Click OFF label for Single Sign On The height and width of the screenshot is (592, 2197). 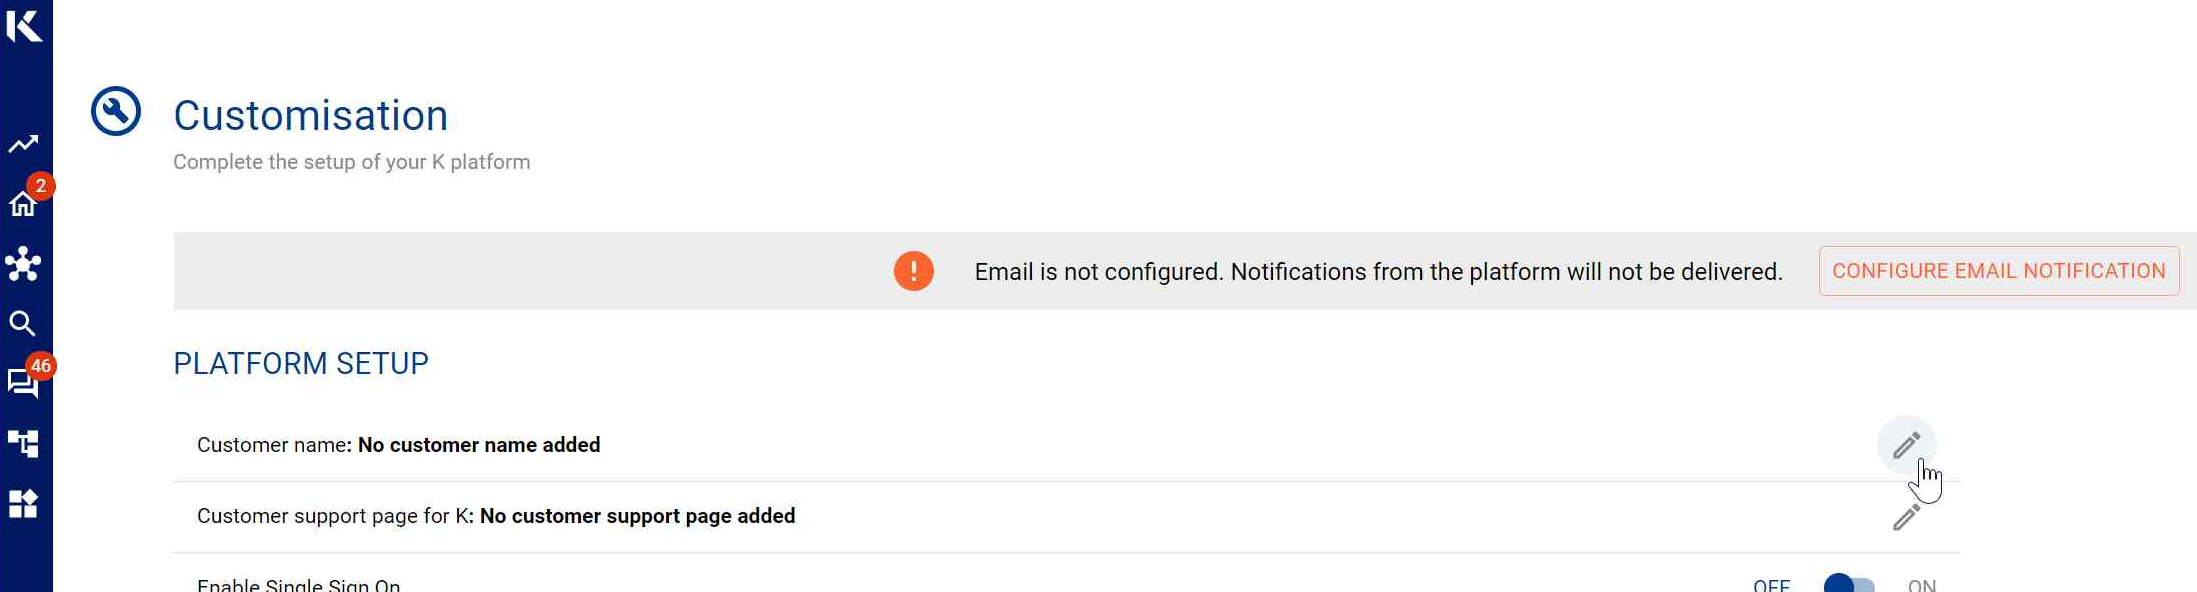(1771, 583)
